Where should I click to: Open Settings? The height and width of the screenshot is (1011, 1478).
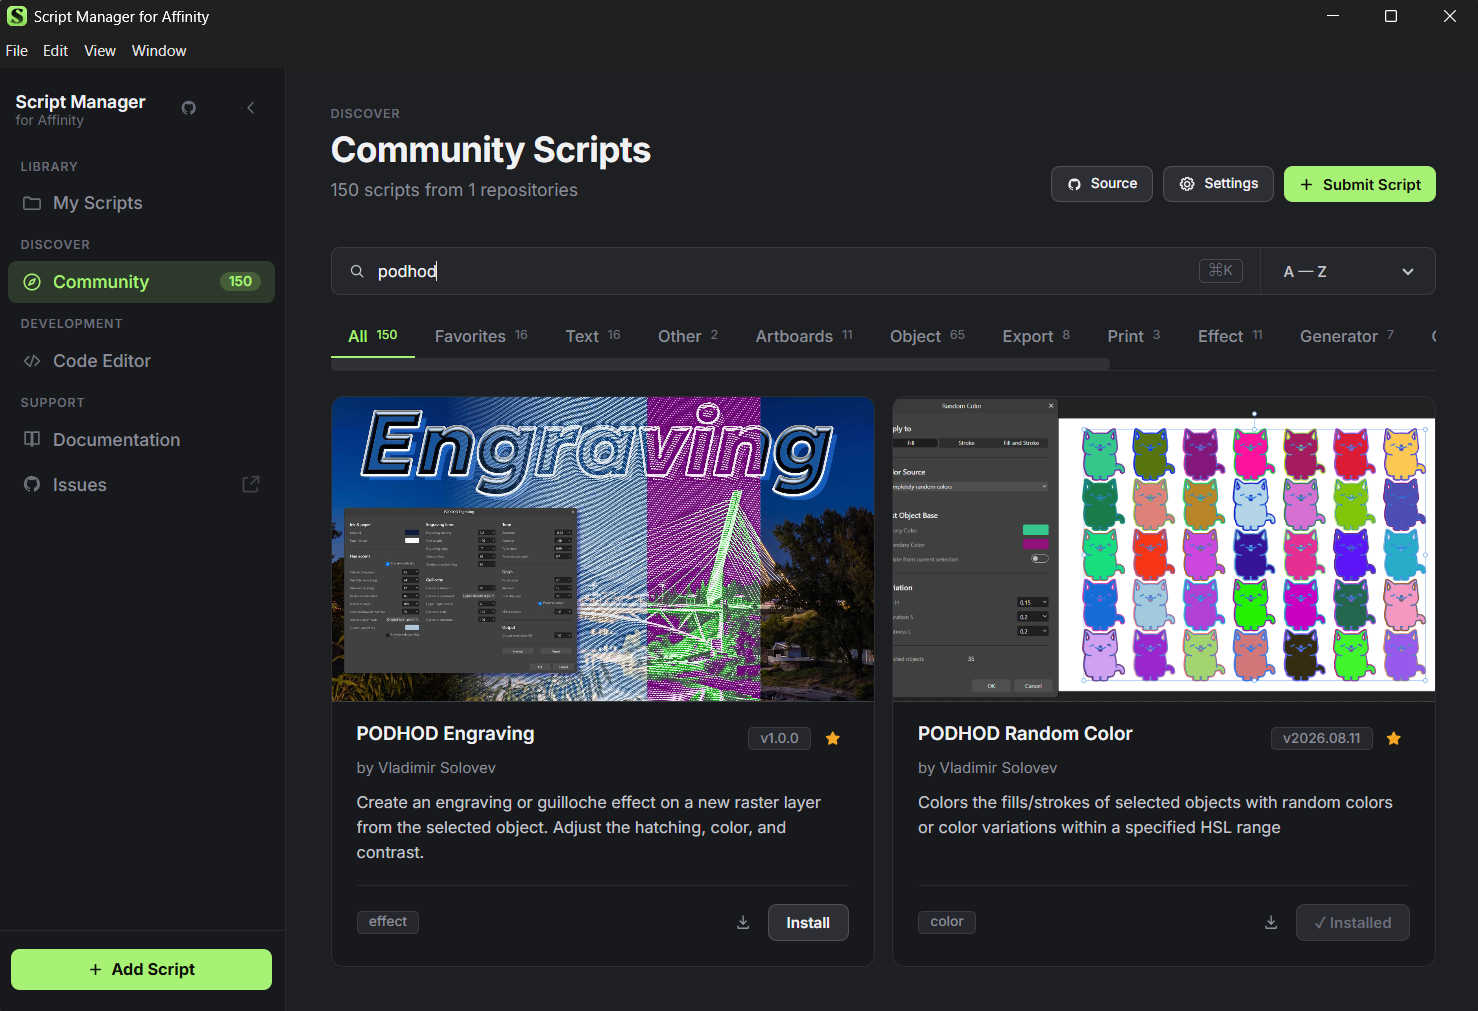1218,184
